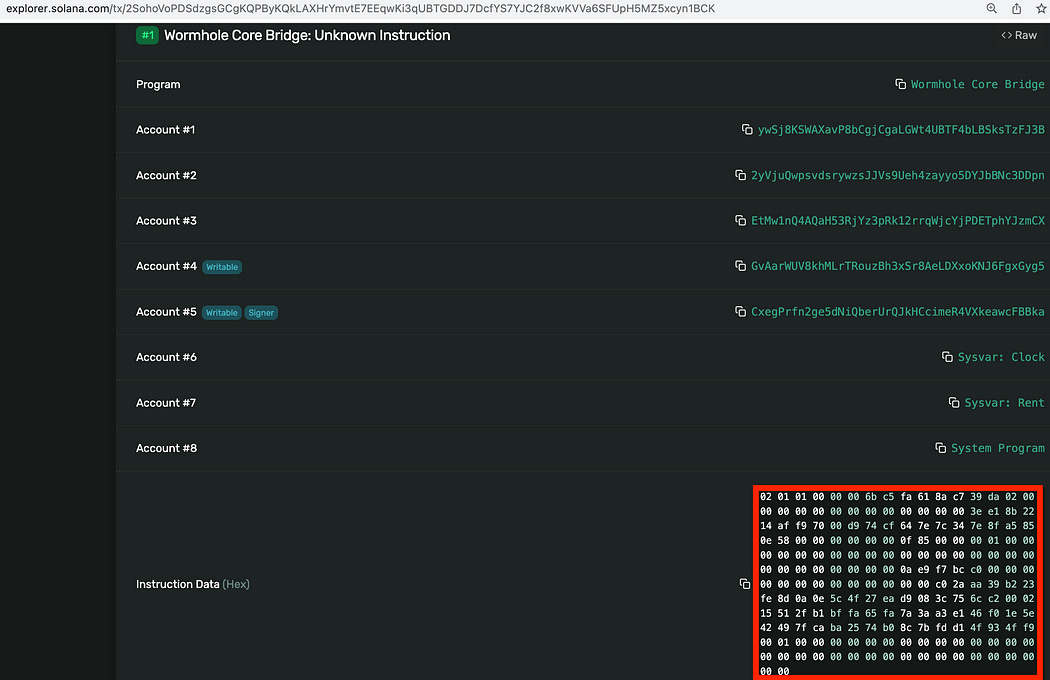Copy Account #1 address ywSj8KSW
The image size is (1050, 680).
(747, 130)
